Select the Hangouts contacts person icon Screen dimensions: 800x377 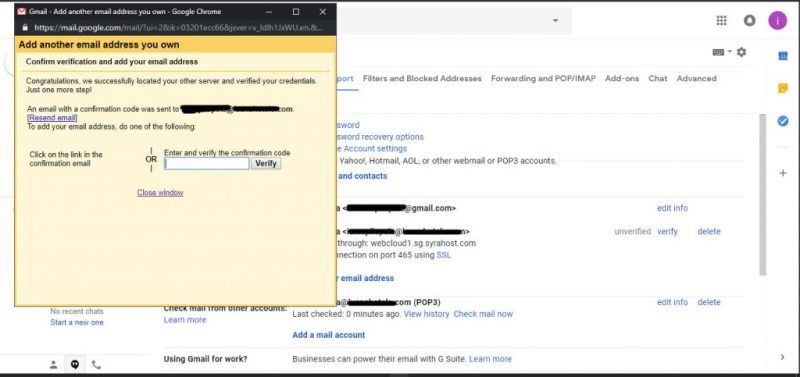[x=53, y=364]
